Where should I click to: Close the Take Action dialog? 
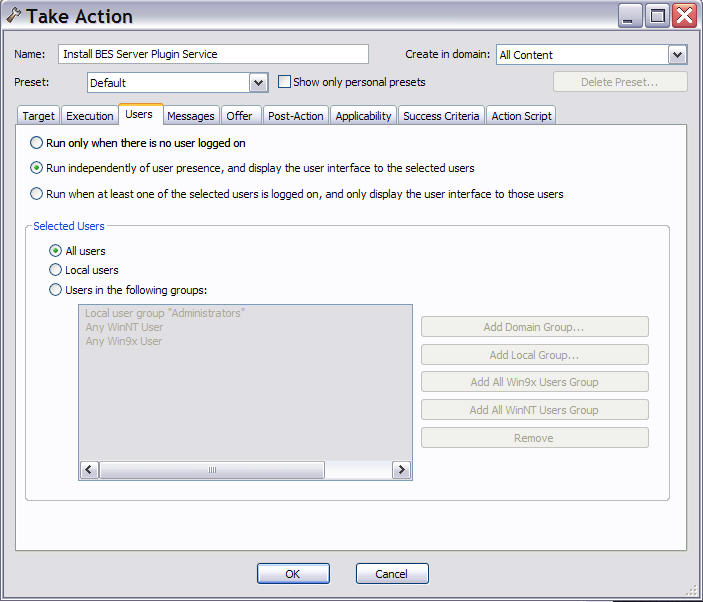[685, 17]
